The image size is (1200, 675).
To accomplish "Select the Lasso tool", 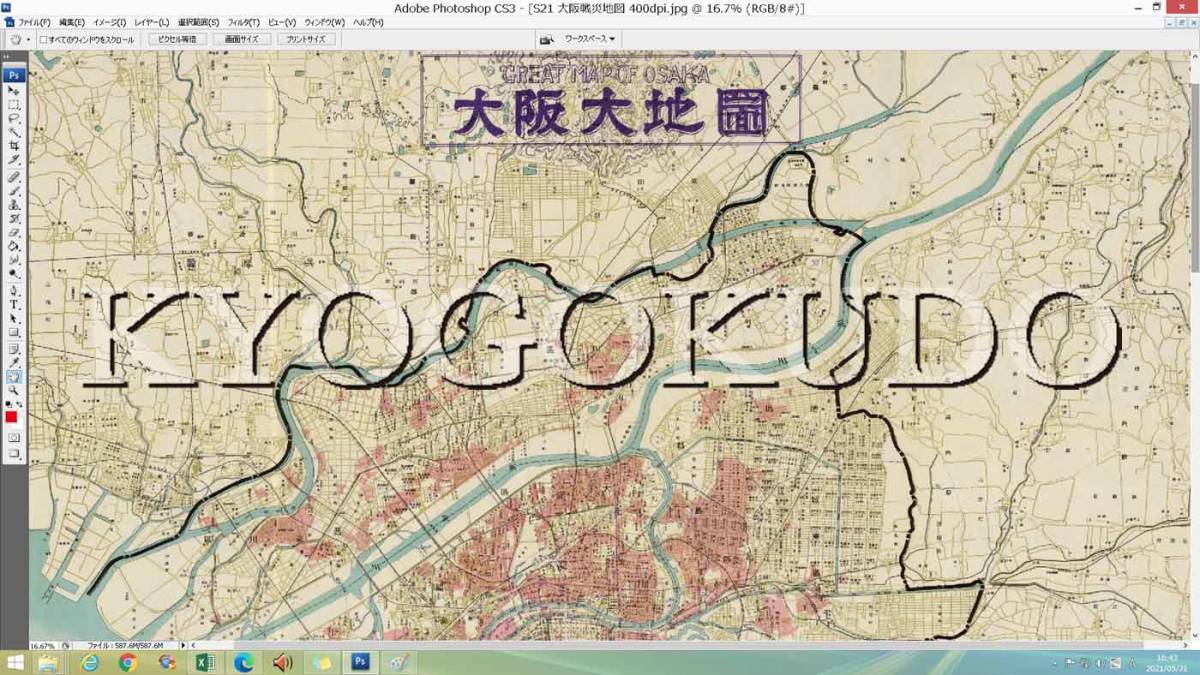I will pyautogui.click(x=14, y=118).
